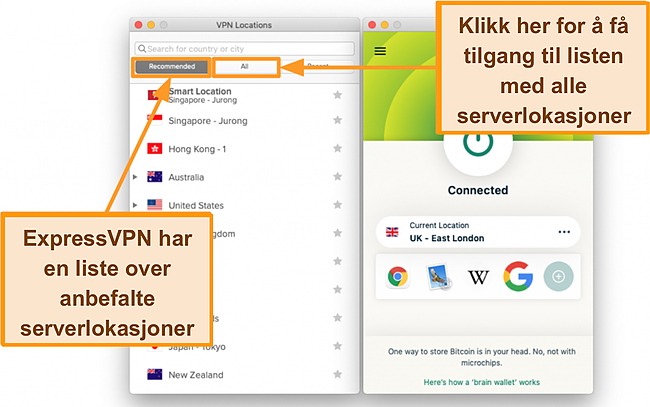Select the United States location row
Viewport: 650px width, 407px height.
coord(245,205)
